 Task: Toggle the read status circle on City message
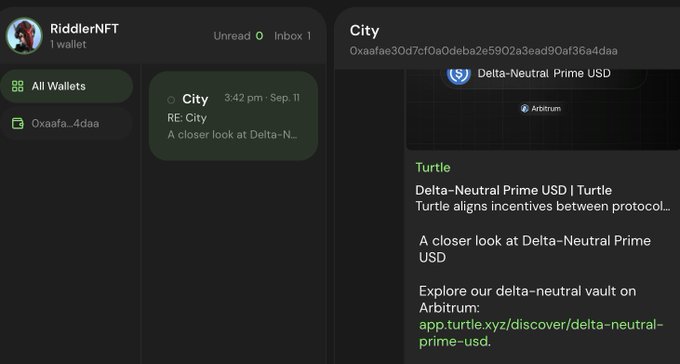click(x=171, y=100)
